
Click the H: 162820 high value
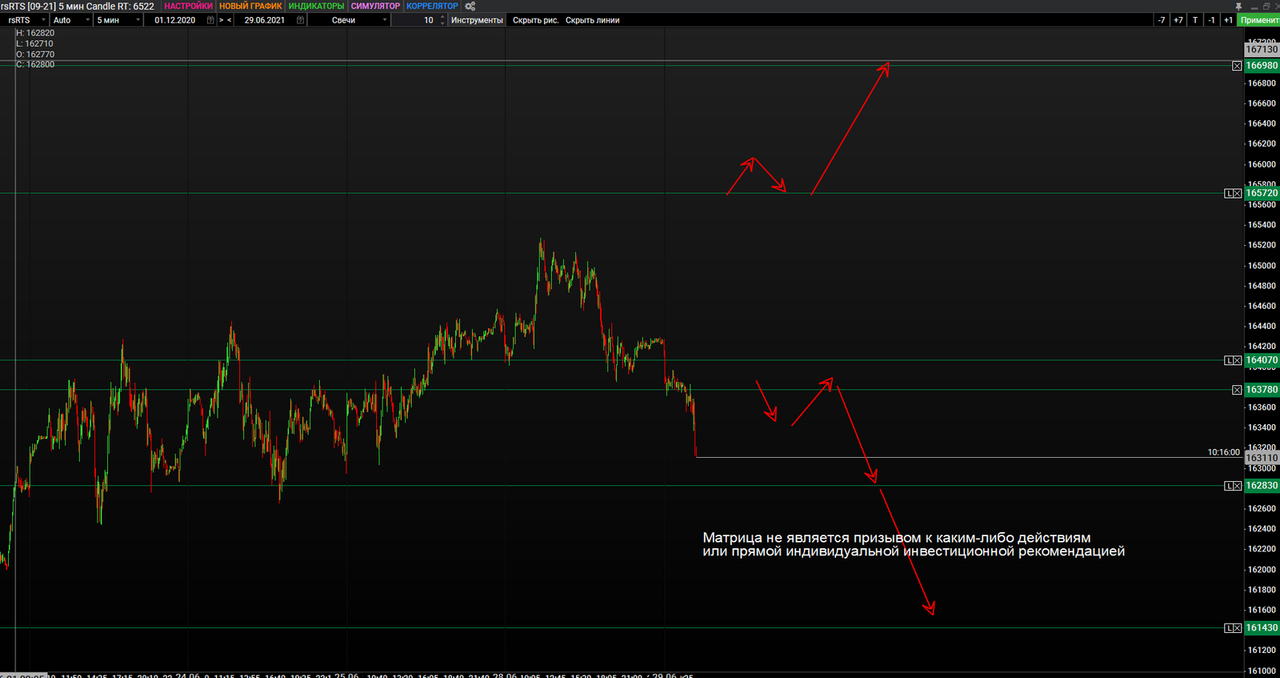(35, 33)
